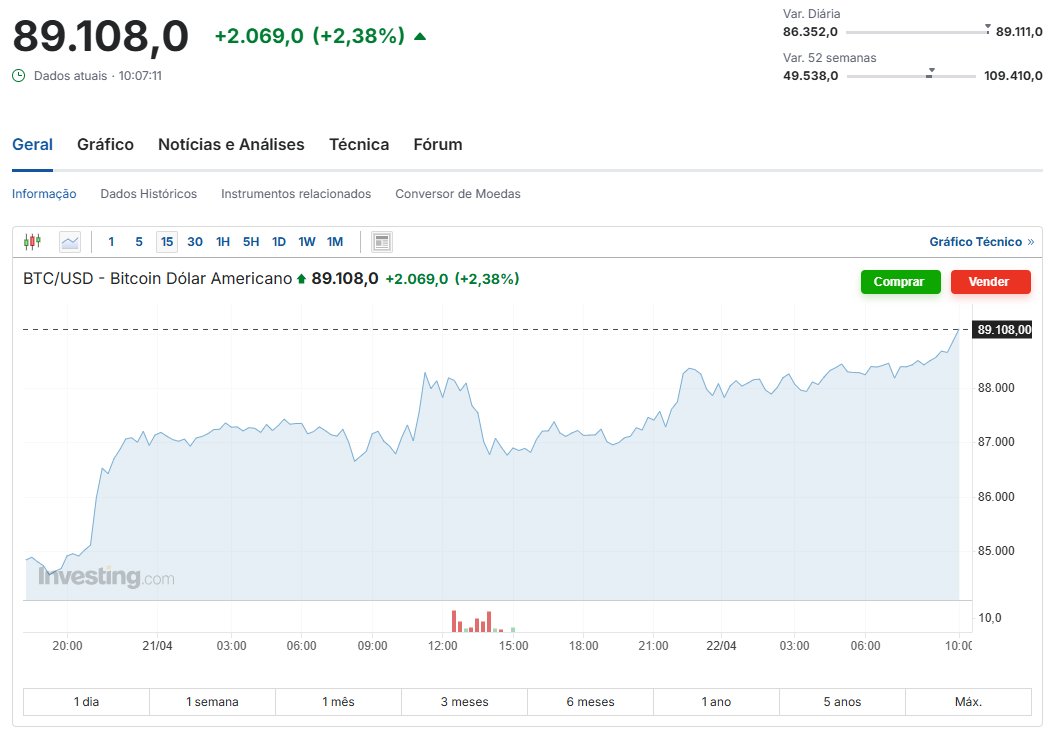Viewport: 1054px width, 741px height.
Task: Open the Técnica tab
Action: pos(359,145)
